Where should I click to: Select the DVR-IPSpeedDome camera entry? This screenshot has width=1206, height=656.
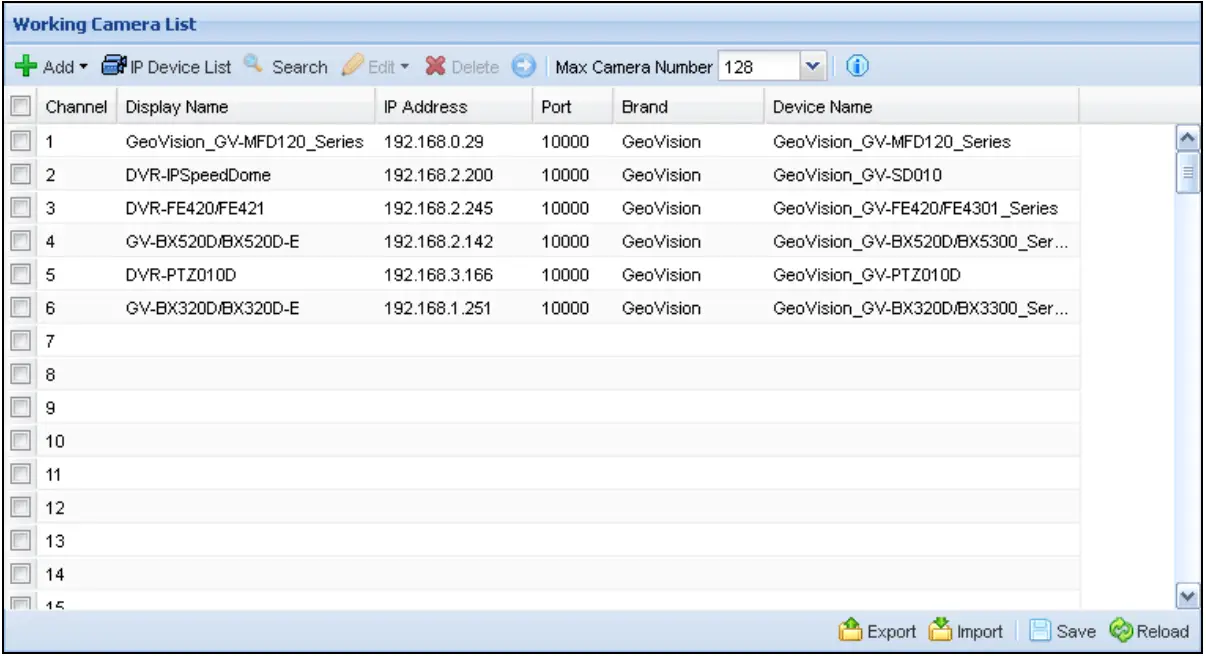198,175
